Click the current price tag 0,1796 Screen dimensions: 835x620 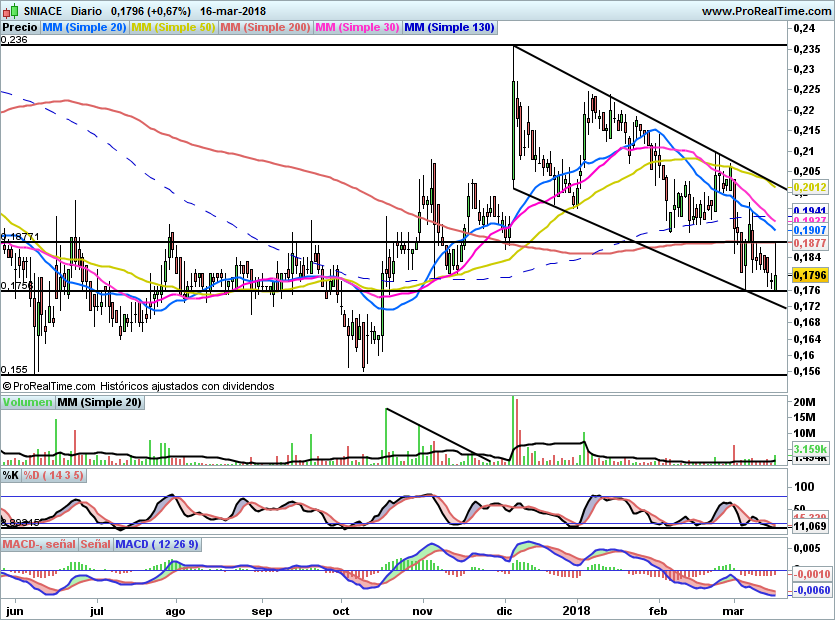[x=810, y=275]
